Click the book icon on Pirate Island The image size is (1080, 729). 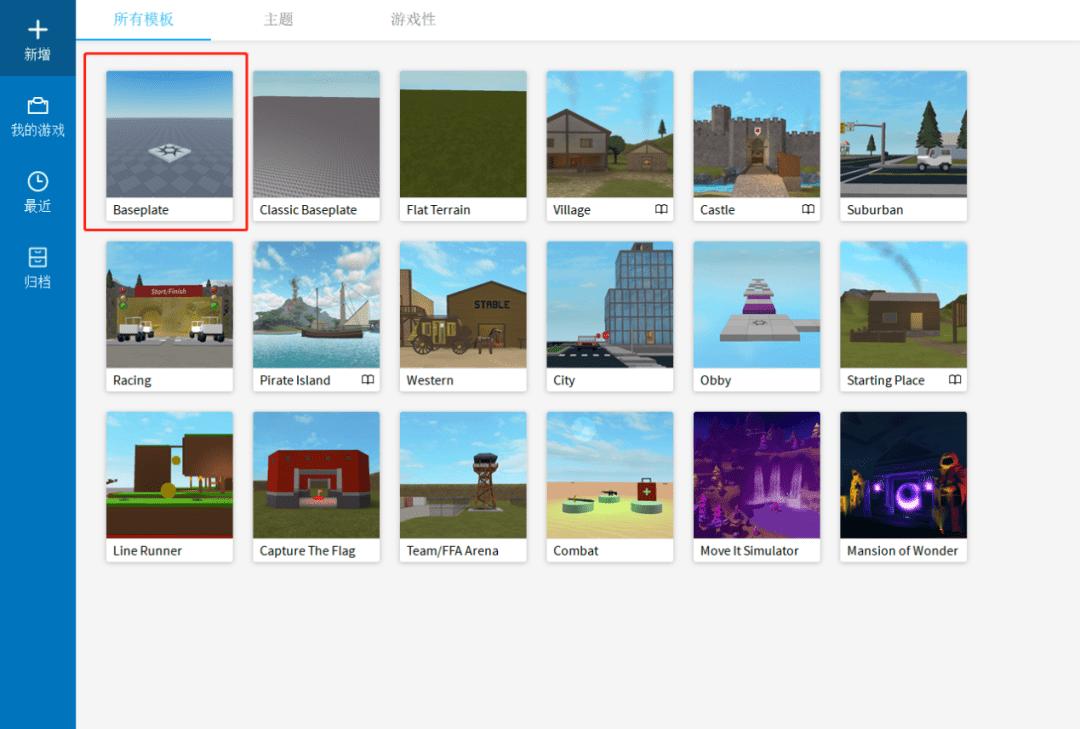pos(368,380)
